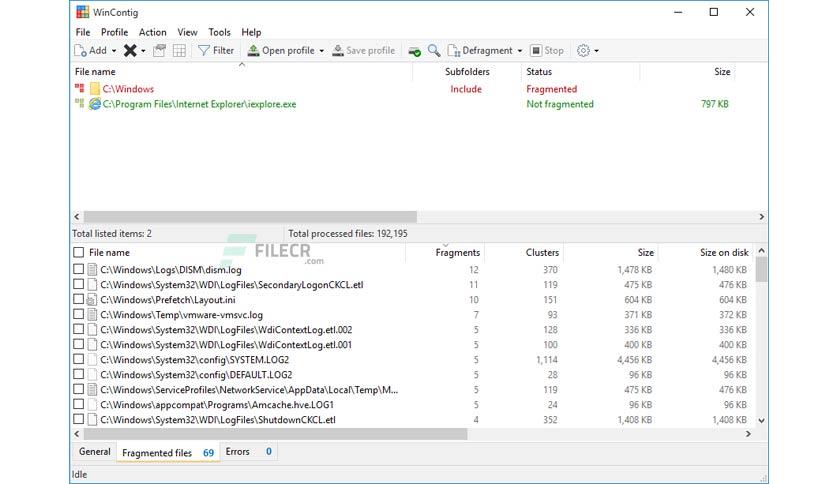
Task: Click the top list scroll right arrow
Action: coord(761,217)
